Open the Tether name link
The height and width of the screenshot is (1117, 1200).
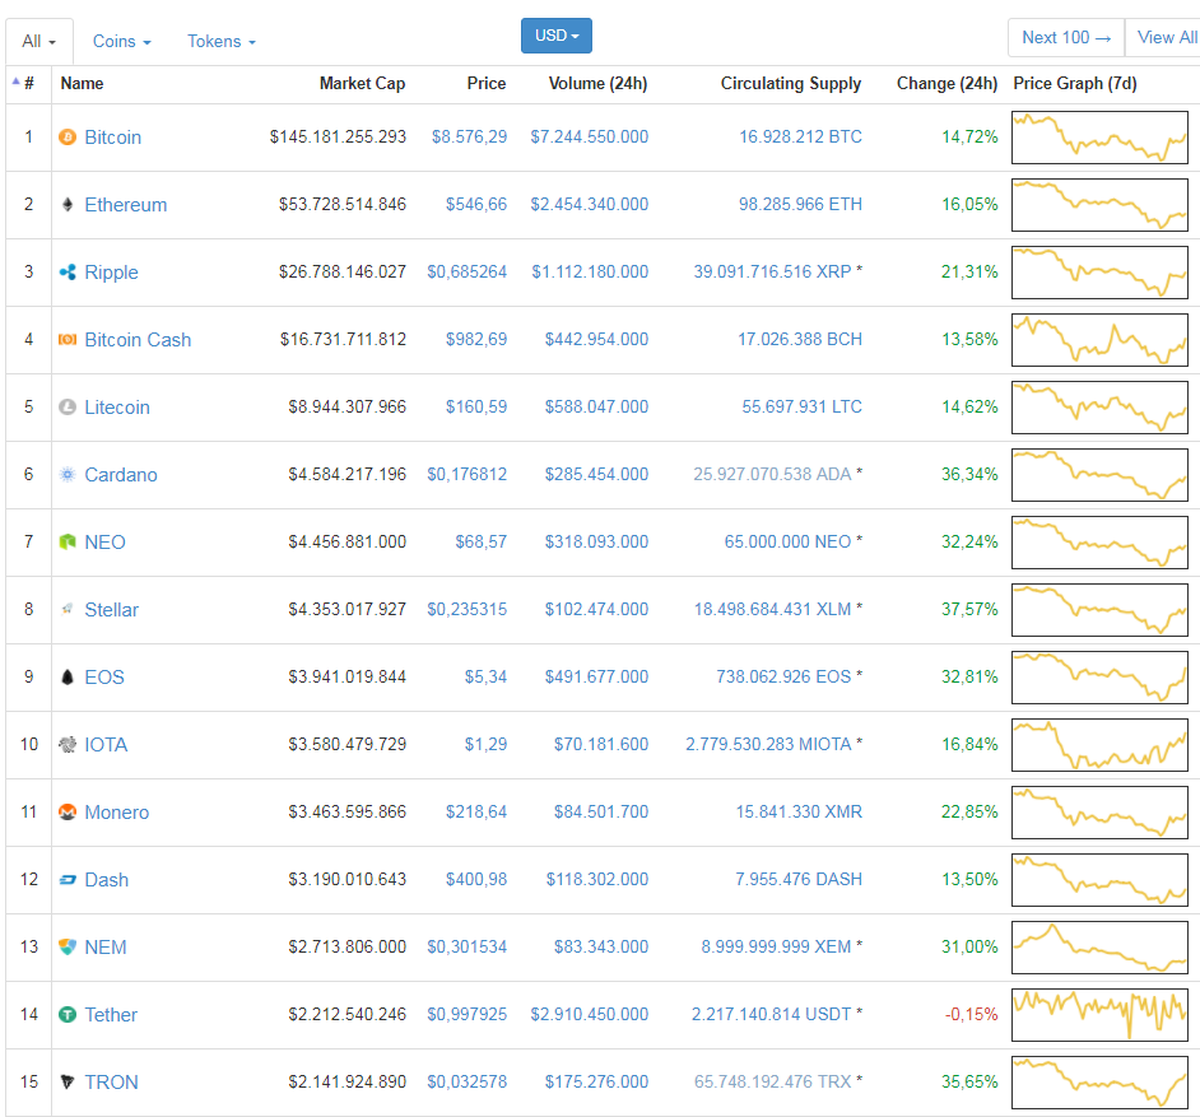111,1015
